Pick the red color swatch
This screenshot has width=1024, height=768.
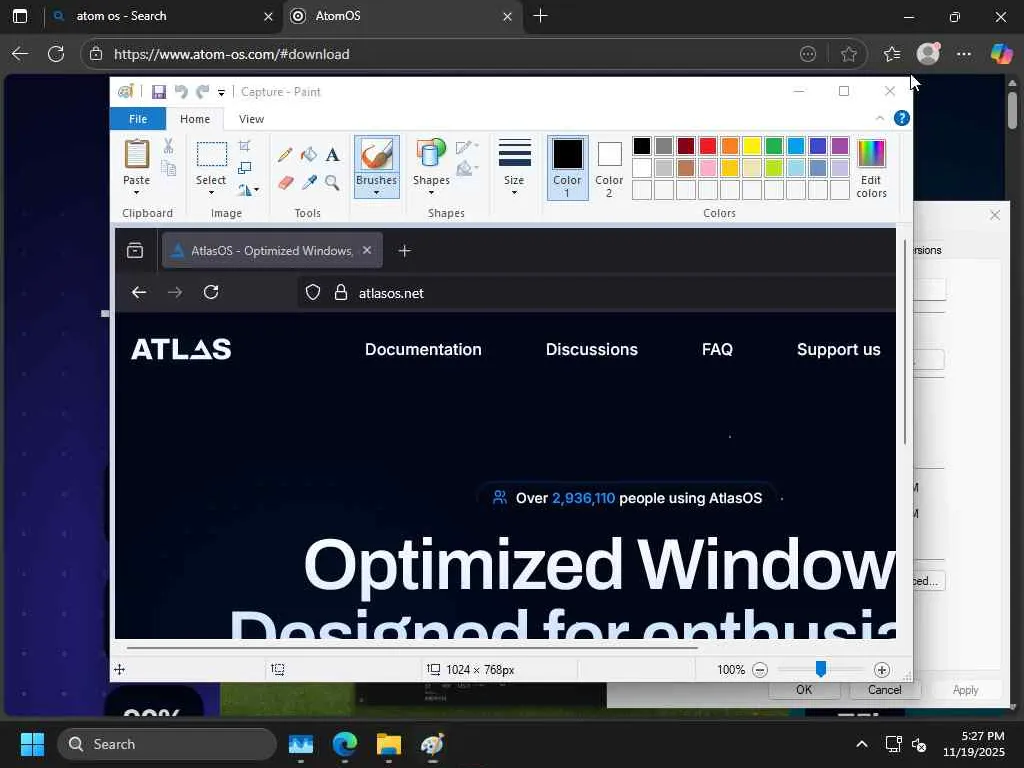(x=708, y=146)
